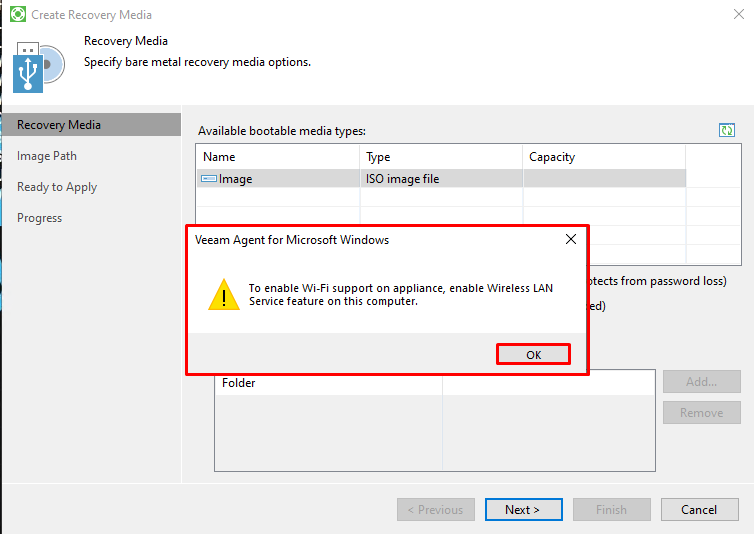
Task: Select the 'Image' name cell
Action: pyautogui.click(x=278, y=178)
